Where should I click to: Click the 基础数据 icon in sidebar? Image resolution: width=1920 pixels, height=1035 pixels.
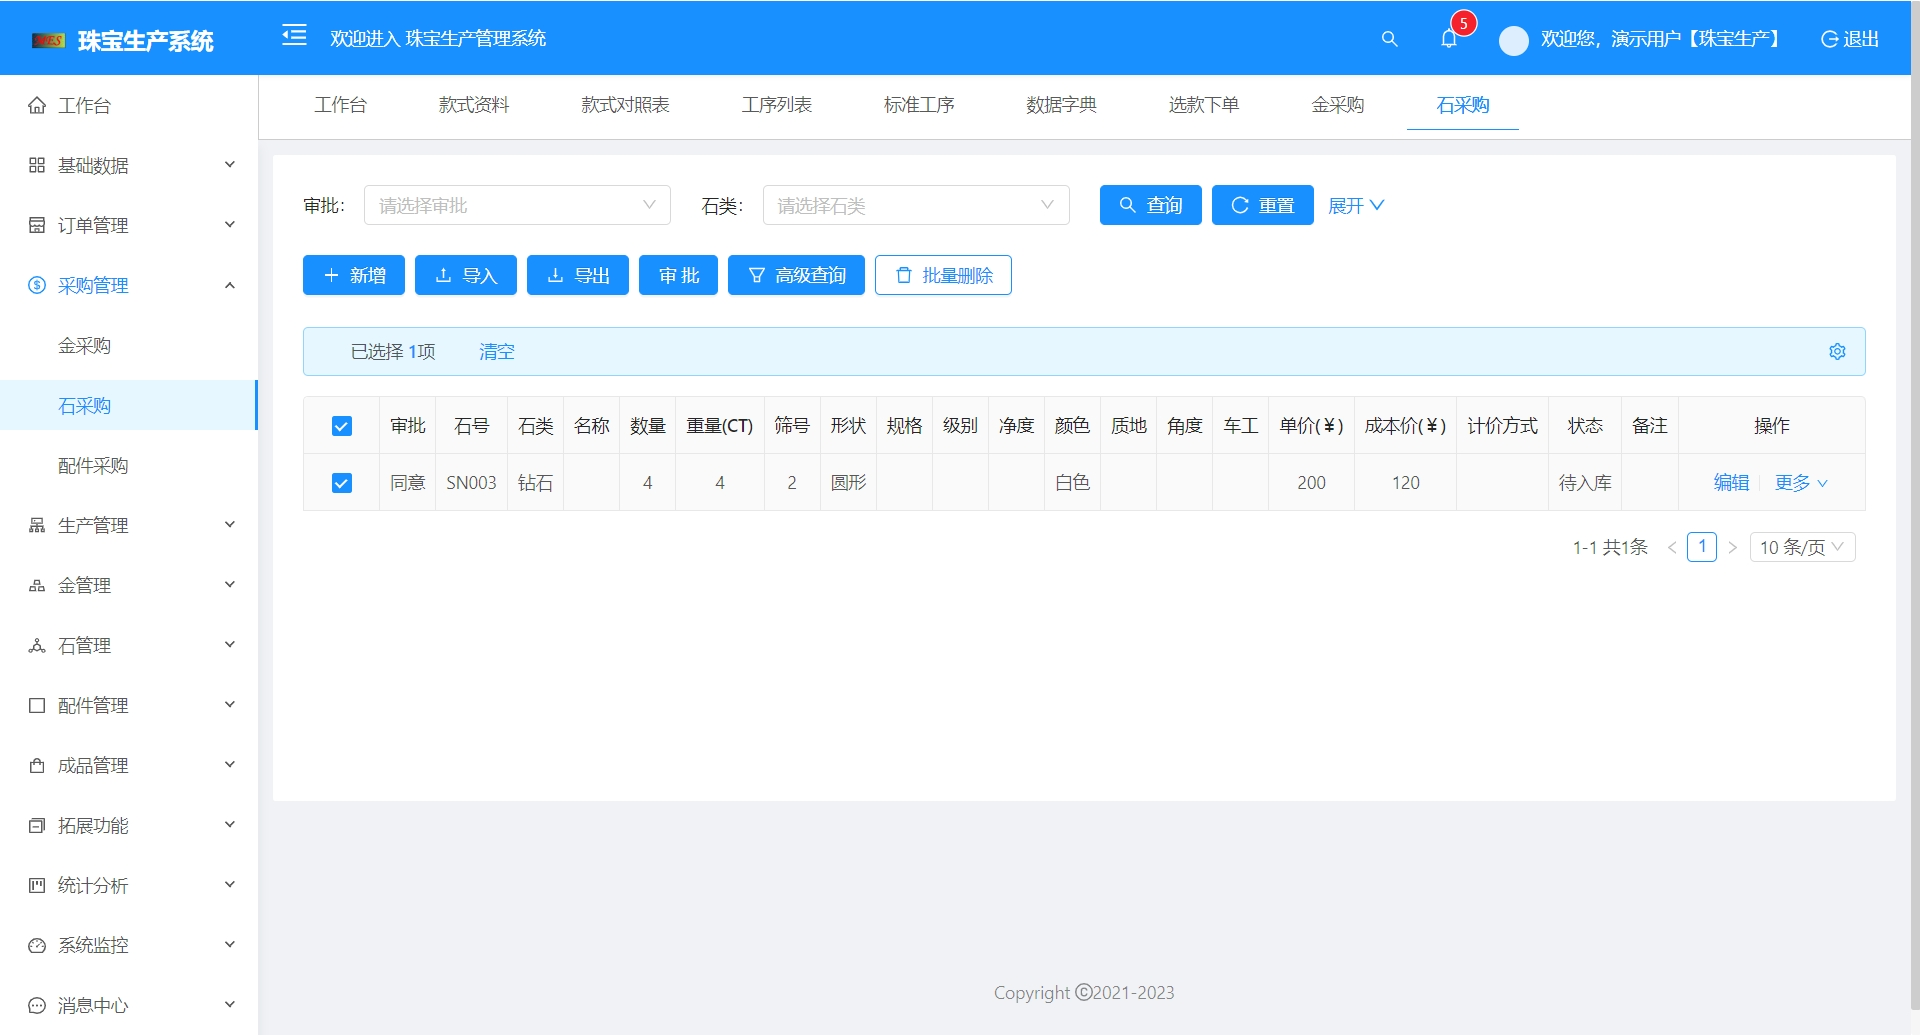pos(36,164)
